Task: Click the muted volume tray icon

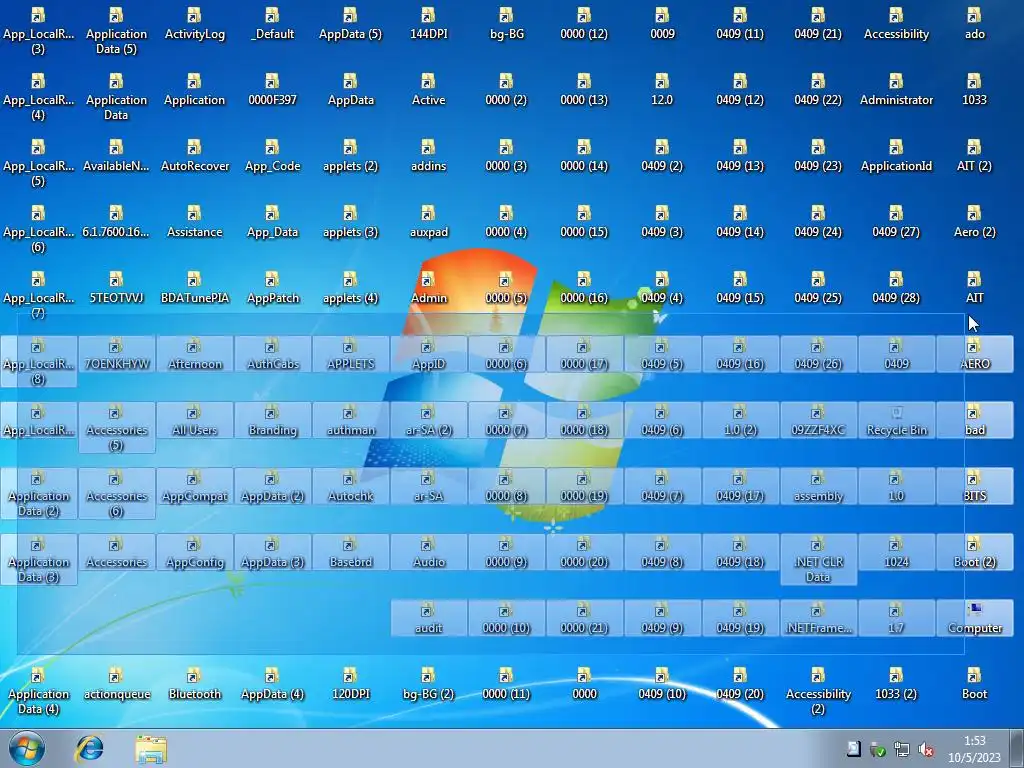Action: coord(925,750)
